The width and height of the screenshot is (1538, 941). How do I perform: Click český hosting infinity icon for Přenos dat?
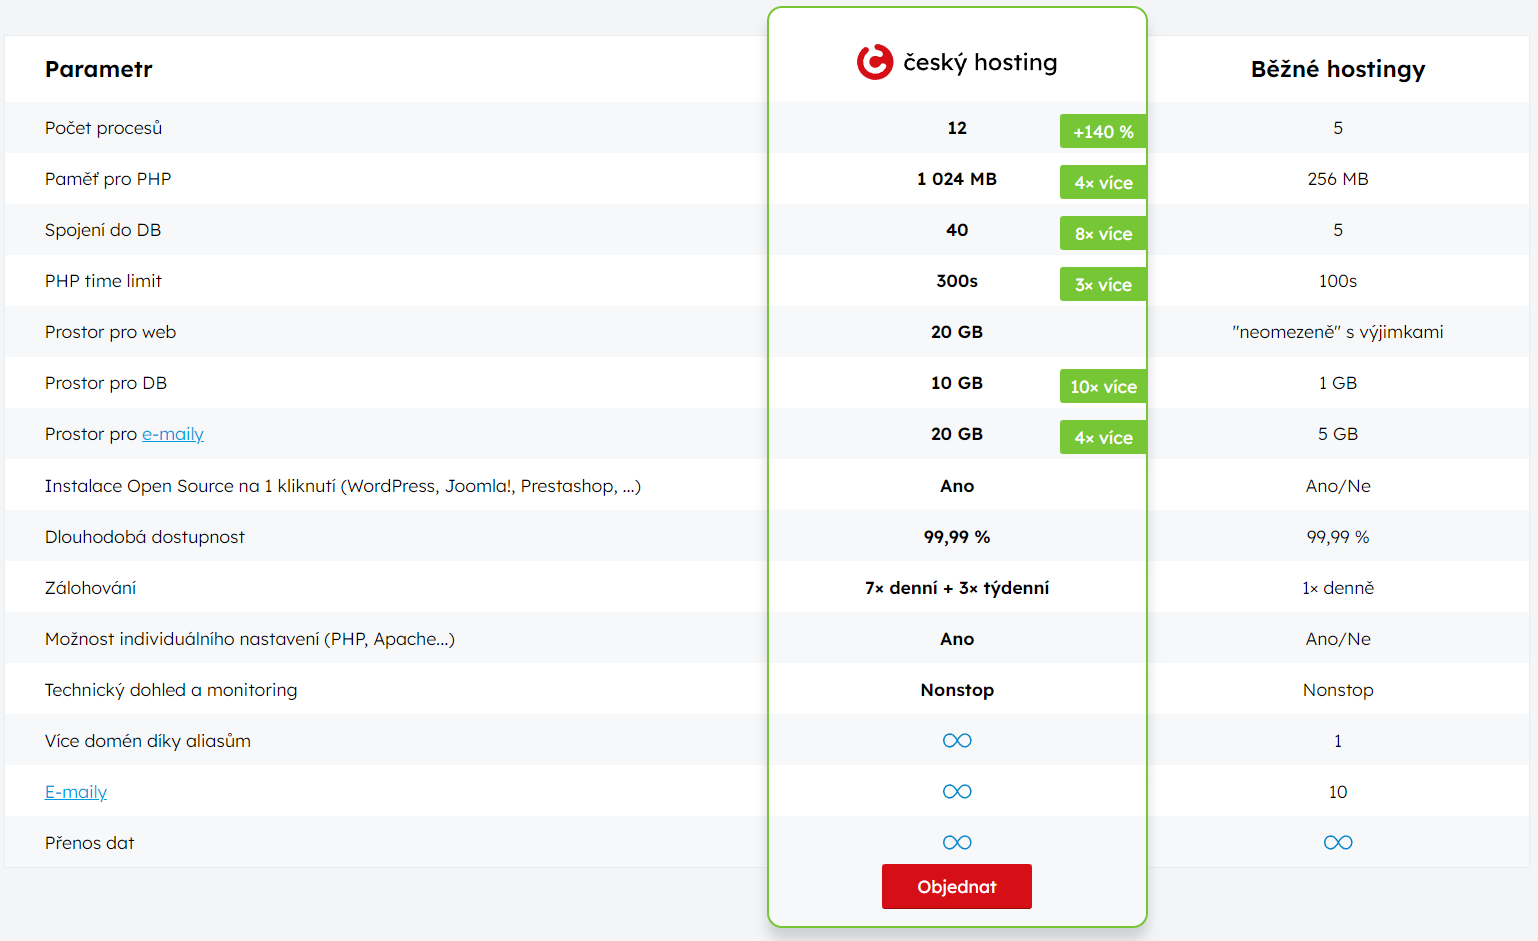[x=957, y=843]
